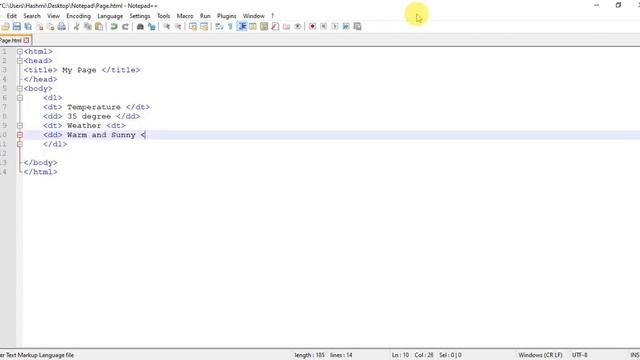Toggle INS insert mode in status bar
The image size is (640, 360).
point(635,355)
